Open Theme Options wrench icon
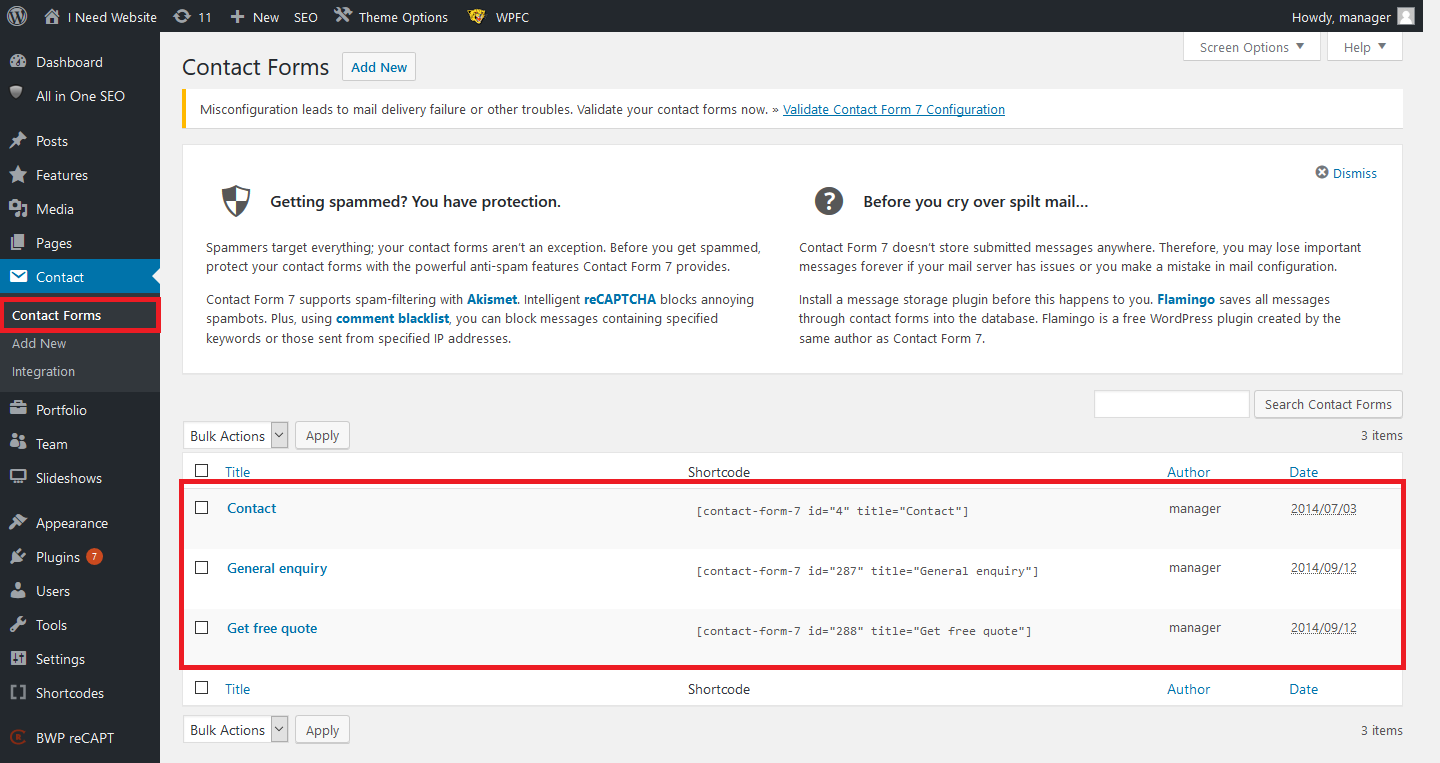This screenshot has width=1440, height=763. (x=343, y=16)
